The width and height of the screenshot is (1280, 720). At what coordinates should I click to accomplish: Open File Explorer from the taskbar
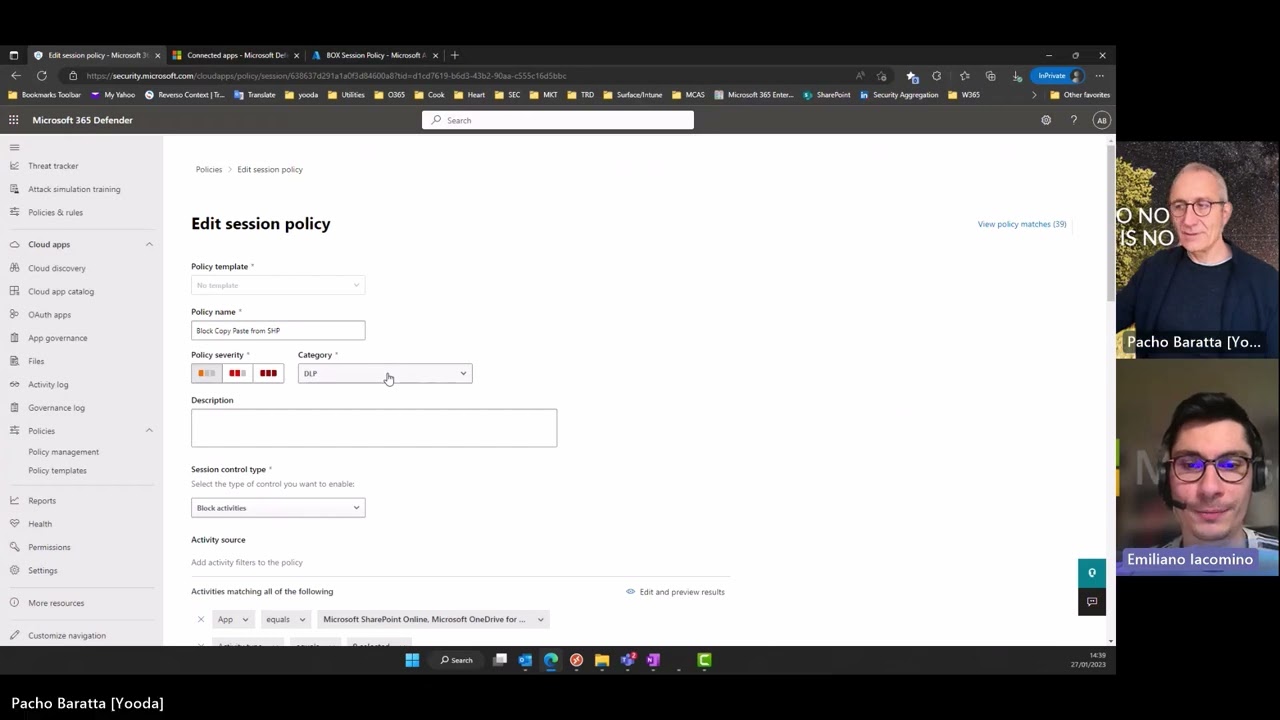click(x=602, y=660)
